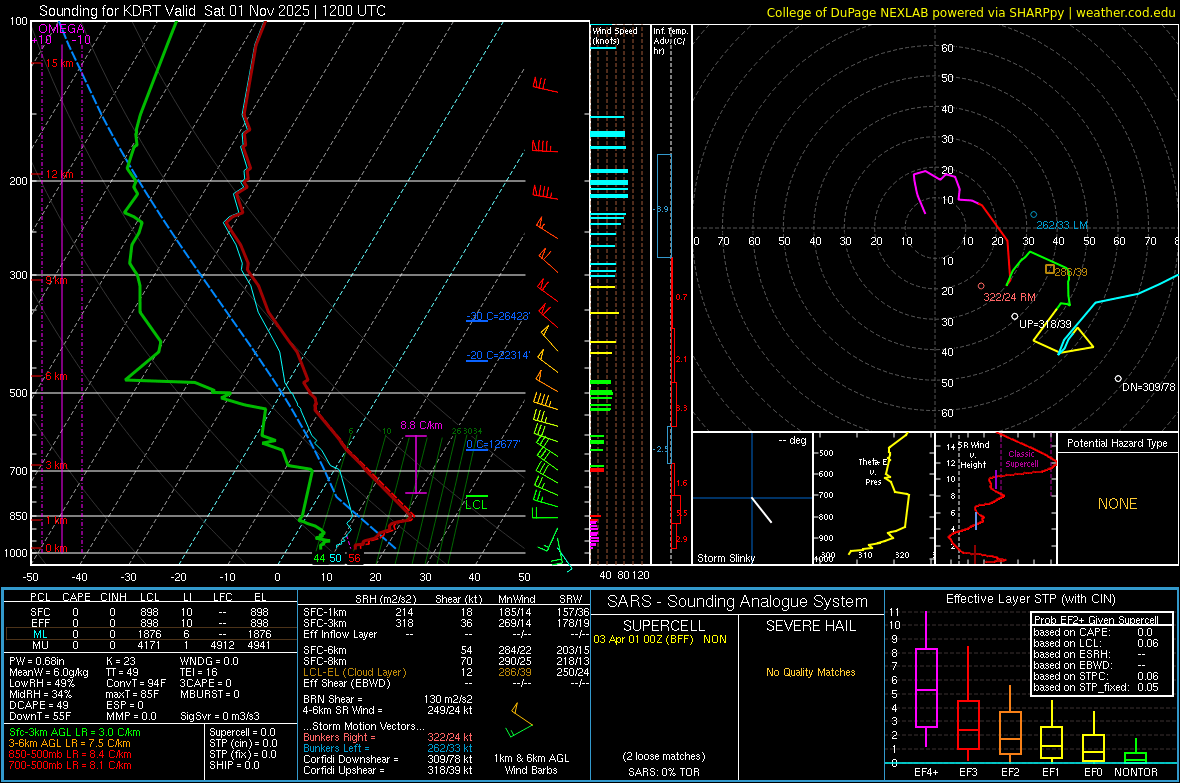Select the OMEGA label on the skew-T
1180x783 pixels.
pyautogui.click(x=61, y=29)
